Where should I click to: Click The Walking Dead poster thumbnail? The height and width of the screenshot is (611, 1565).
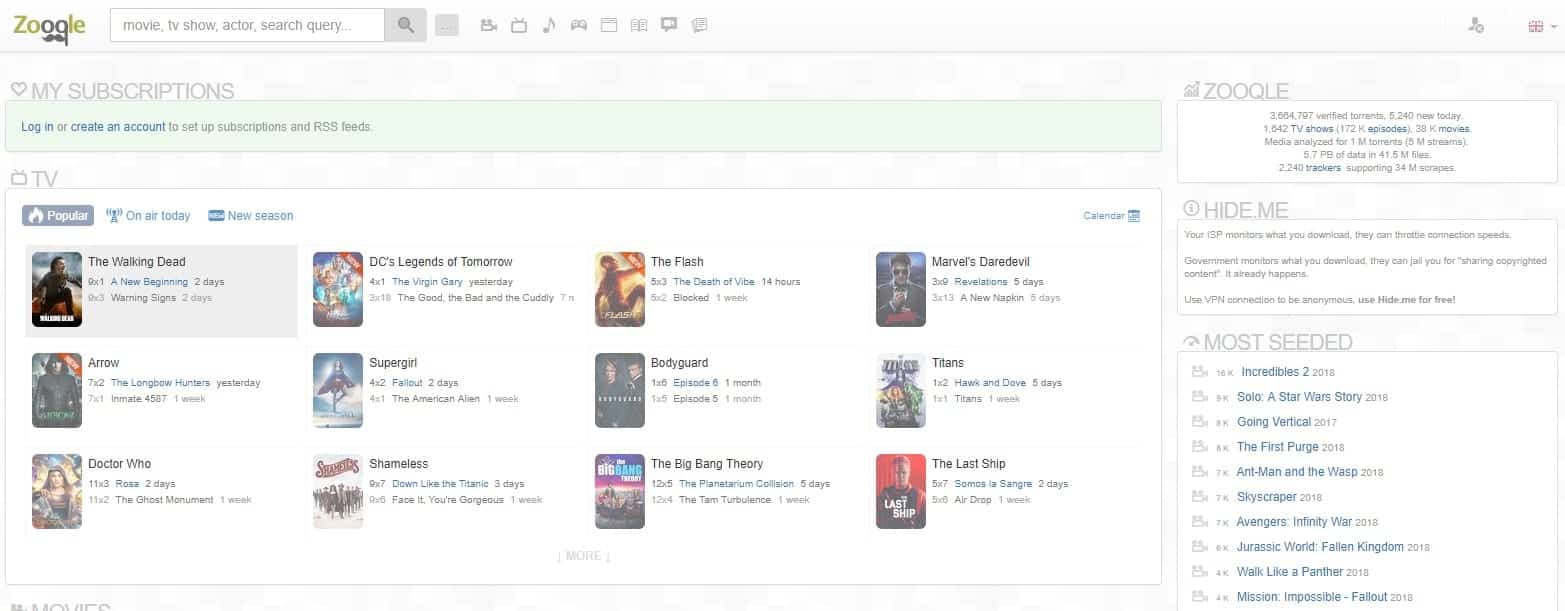pyautogui.click(x=57, y=289)
